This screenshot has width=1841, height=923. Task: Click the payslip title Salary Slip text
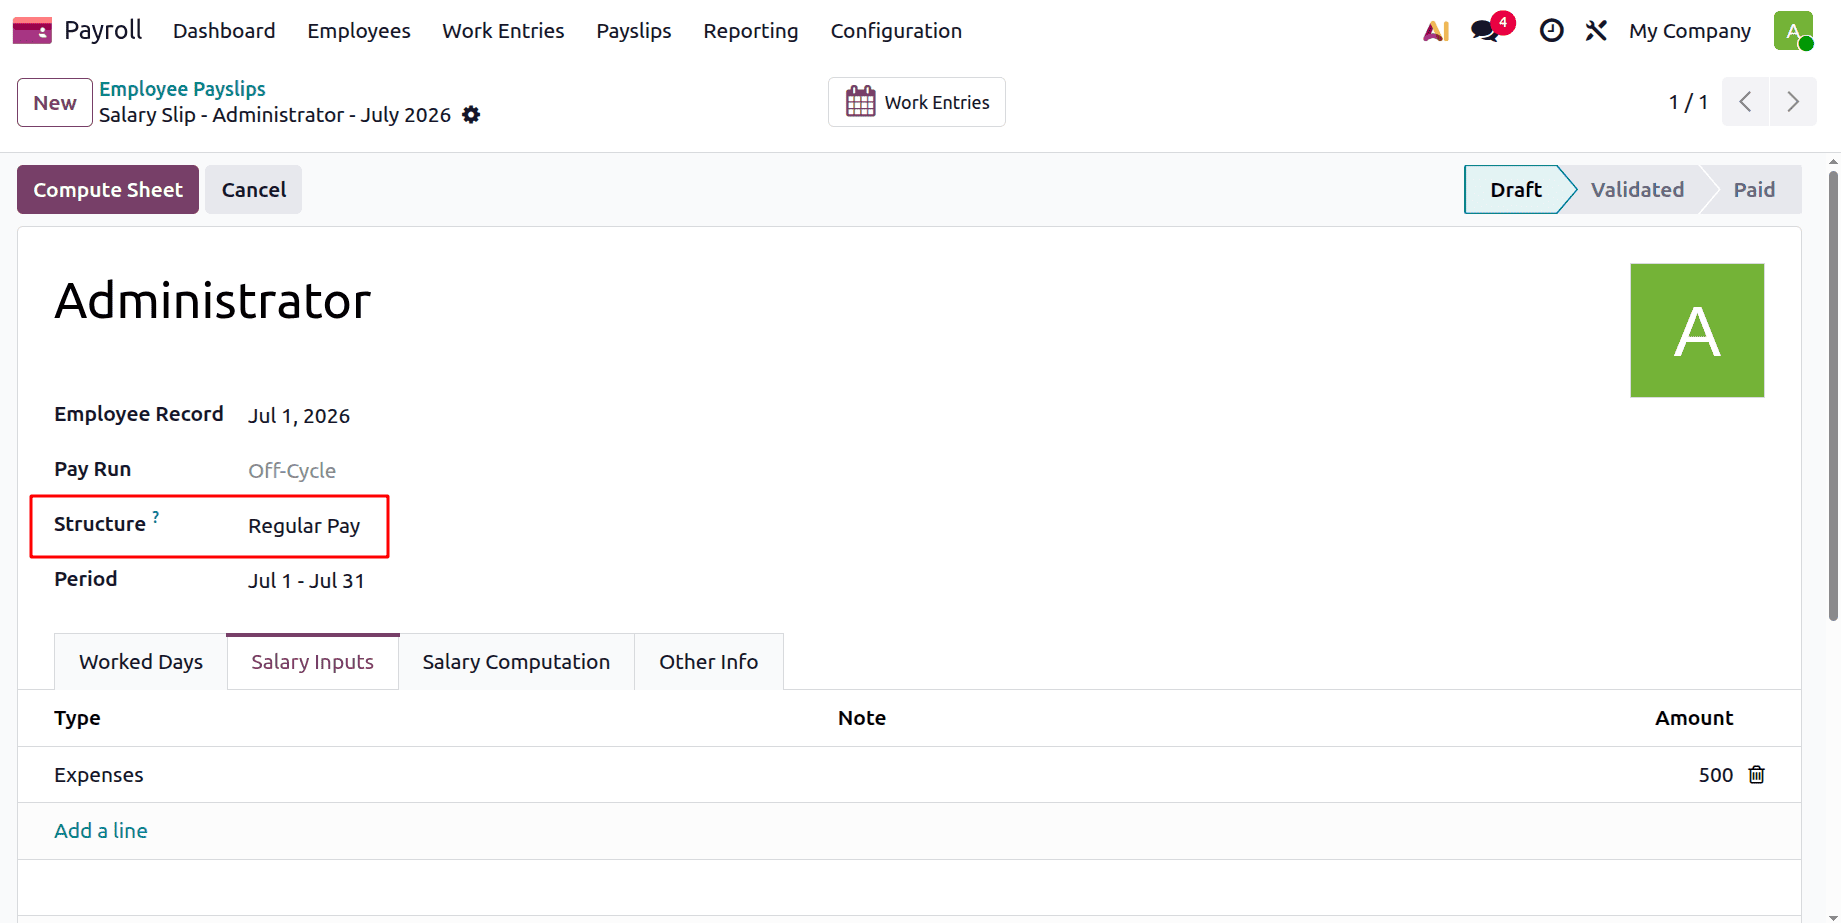click(x=275, y=115)
